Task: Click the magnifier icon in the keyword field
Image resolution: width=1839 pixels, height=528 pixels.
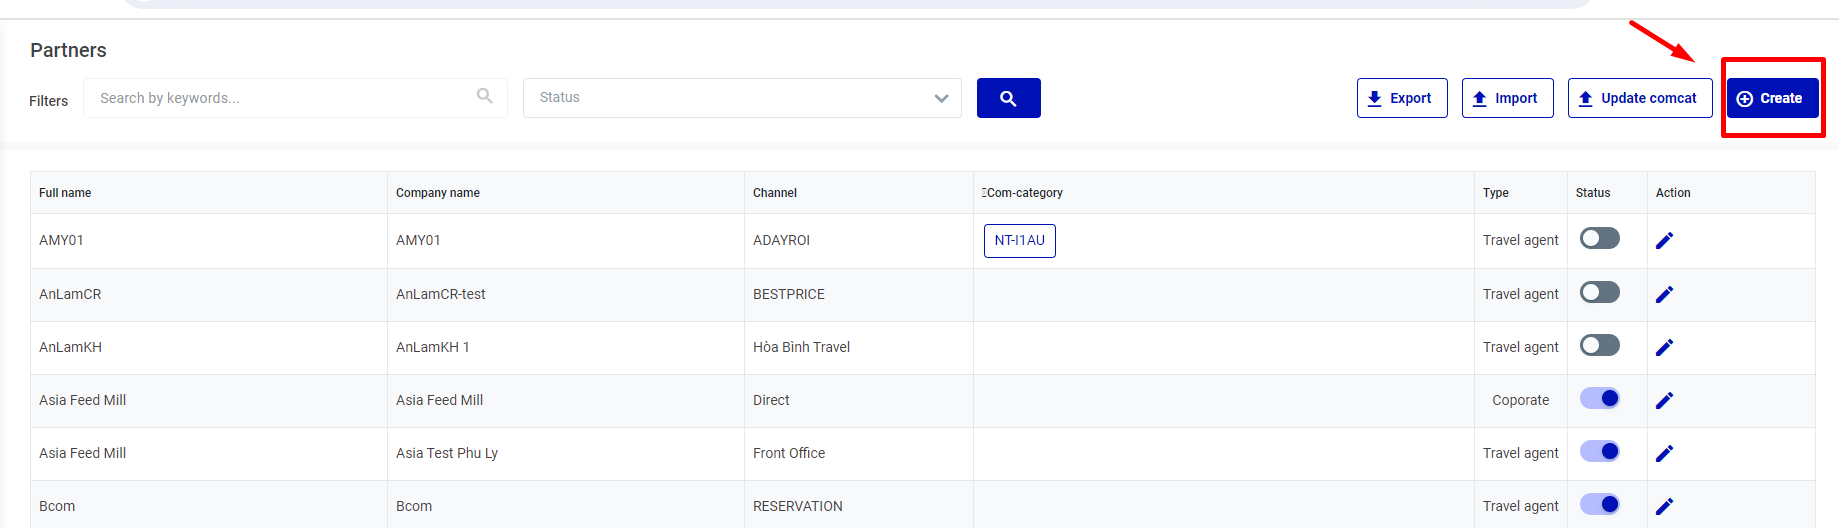Action: (485, 96)
